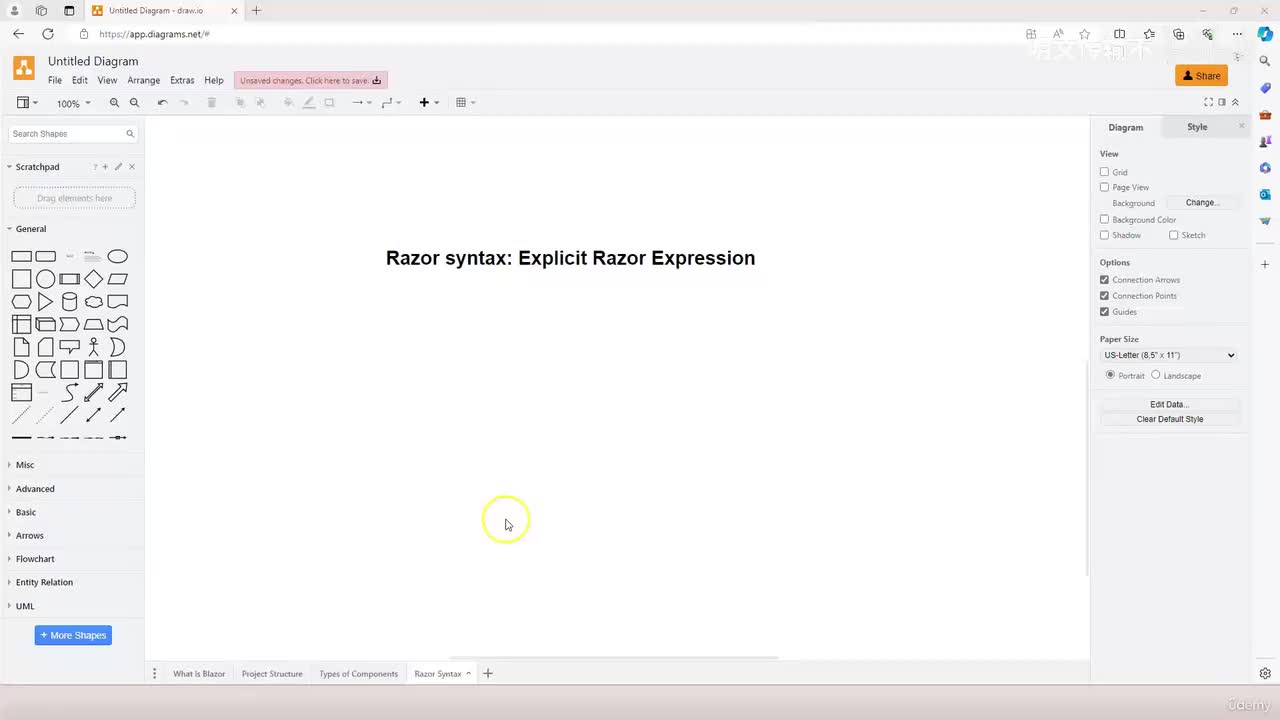Open the view layout dropdown in toolbar
1280x720 pixels.
pos(28,103)
